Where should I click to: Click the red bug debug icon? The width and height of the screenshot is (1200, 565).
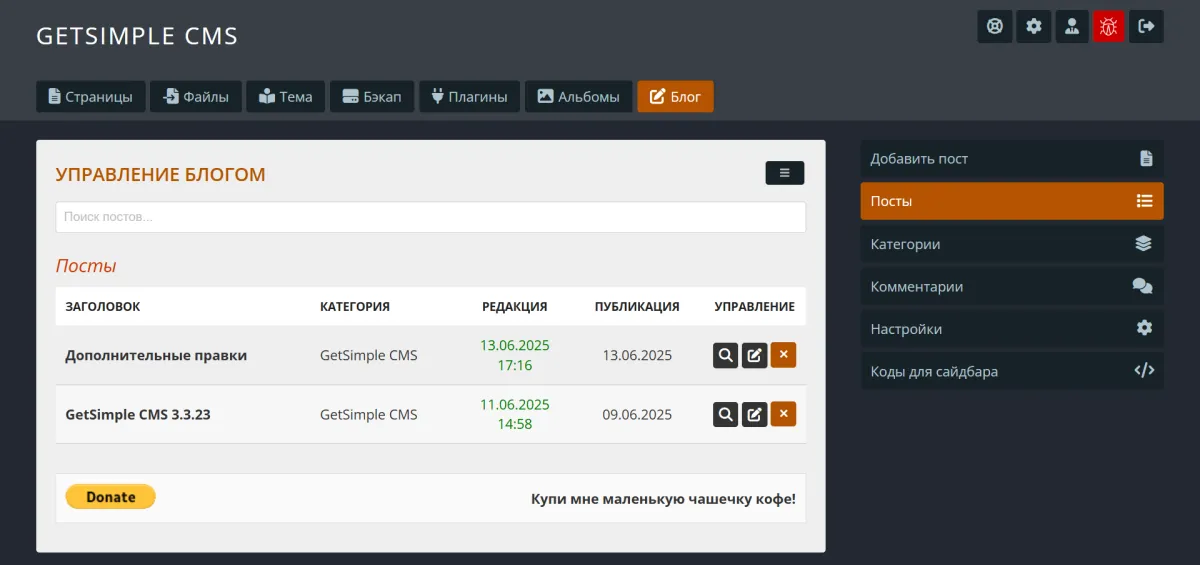[x=1108, y=26]
